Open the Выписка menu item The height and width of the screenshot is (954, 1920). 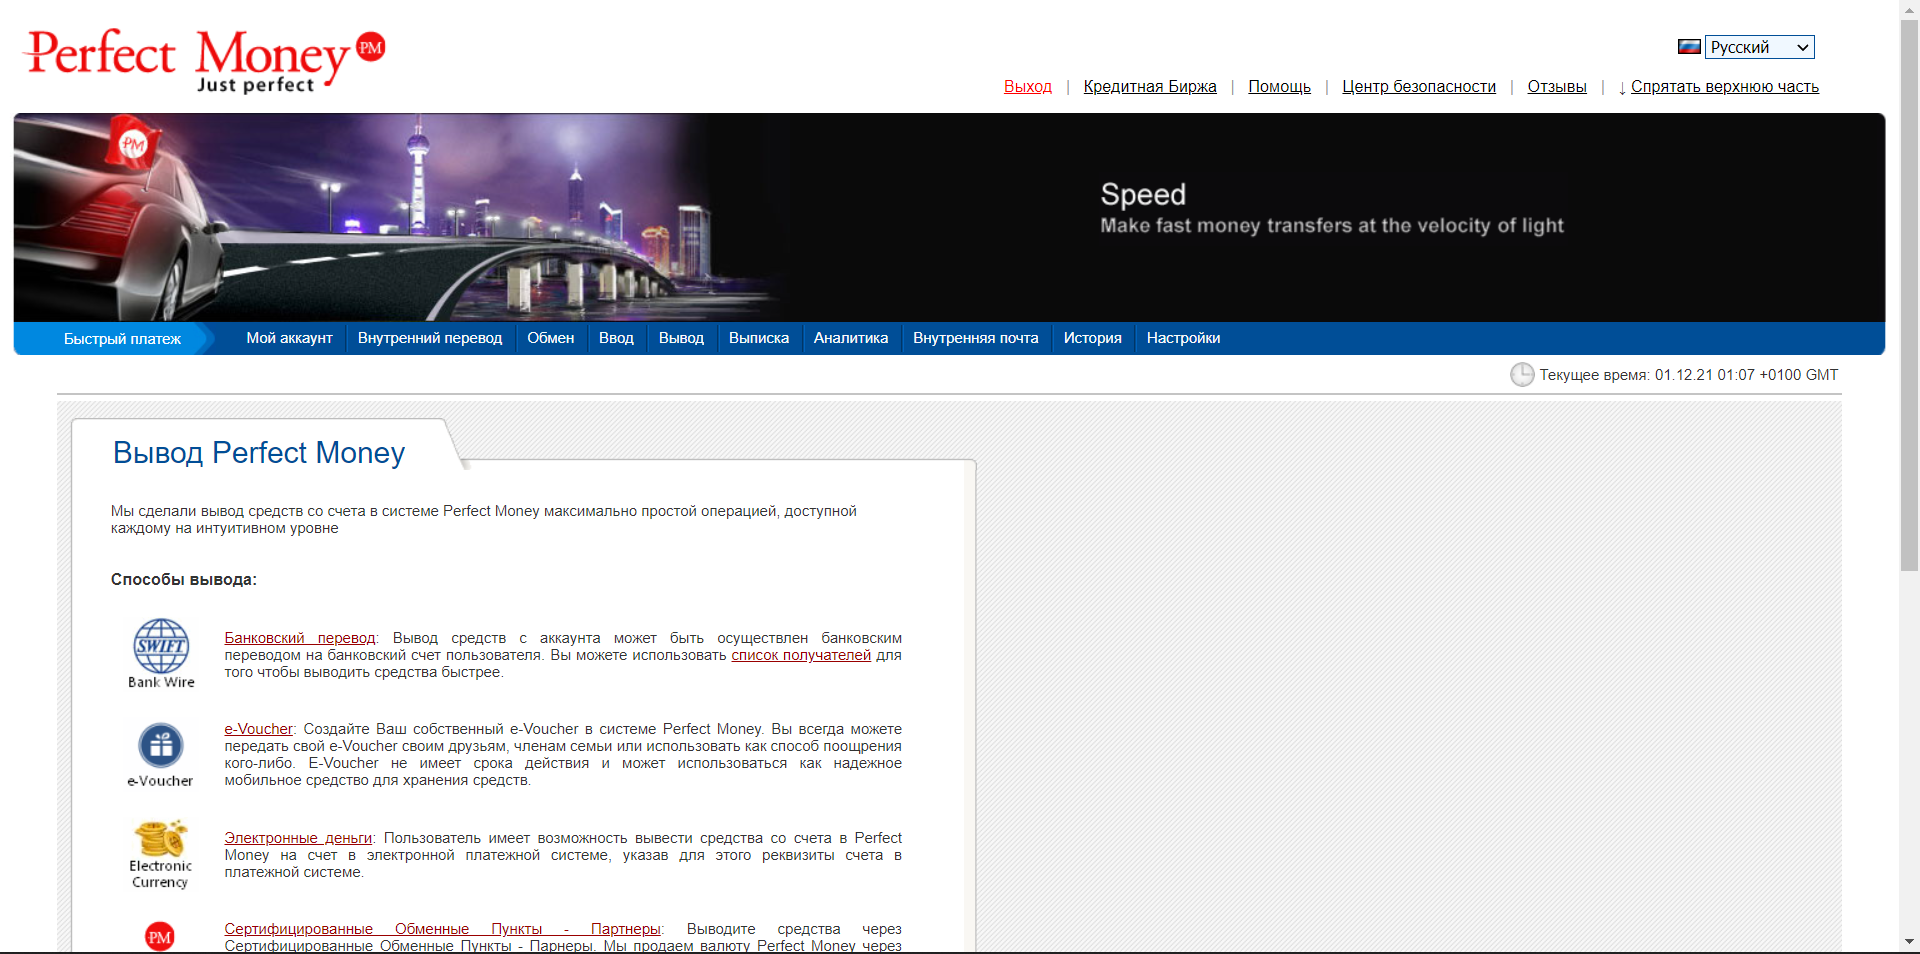759,338
